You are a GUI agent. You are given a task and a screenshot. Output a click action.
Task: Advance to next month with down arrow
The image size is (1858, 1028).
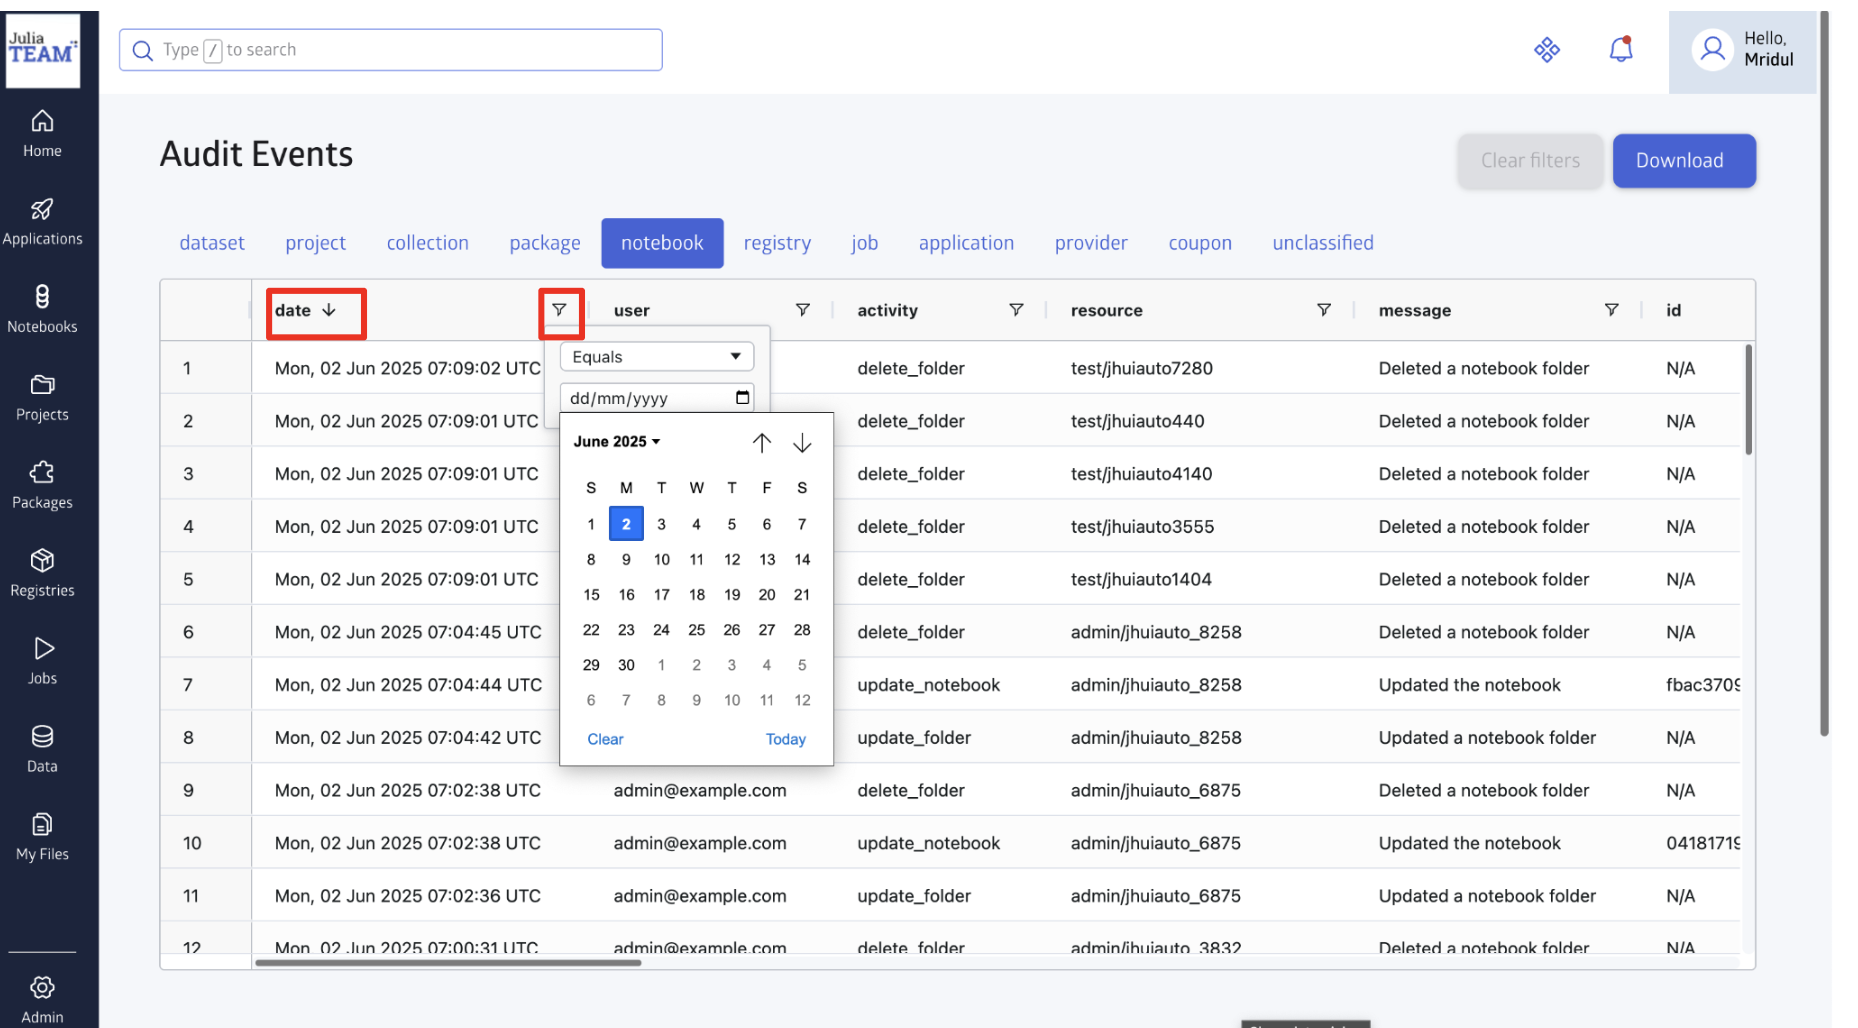[802, 442]
